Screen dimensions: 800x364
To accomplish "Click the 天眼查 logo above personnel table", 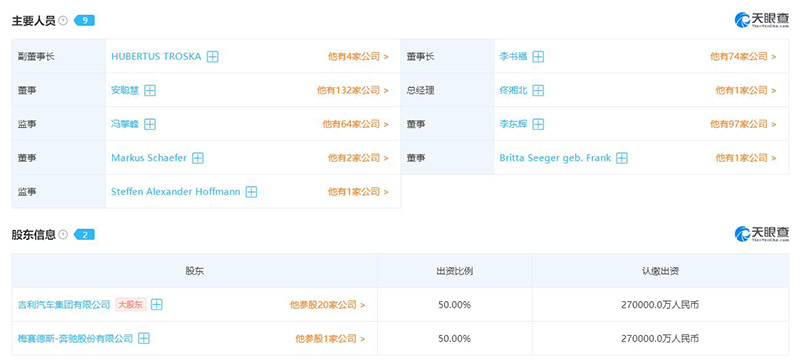I will point(762,21).
